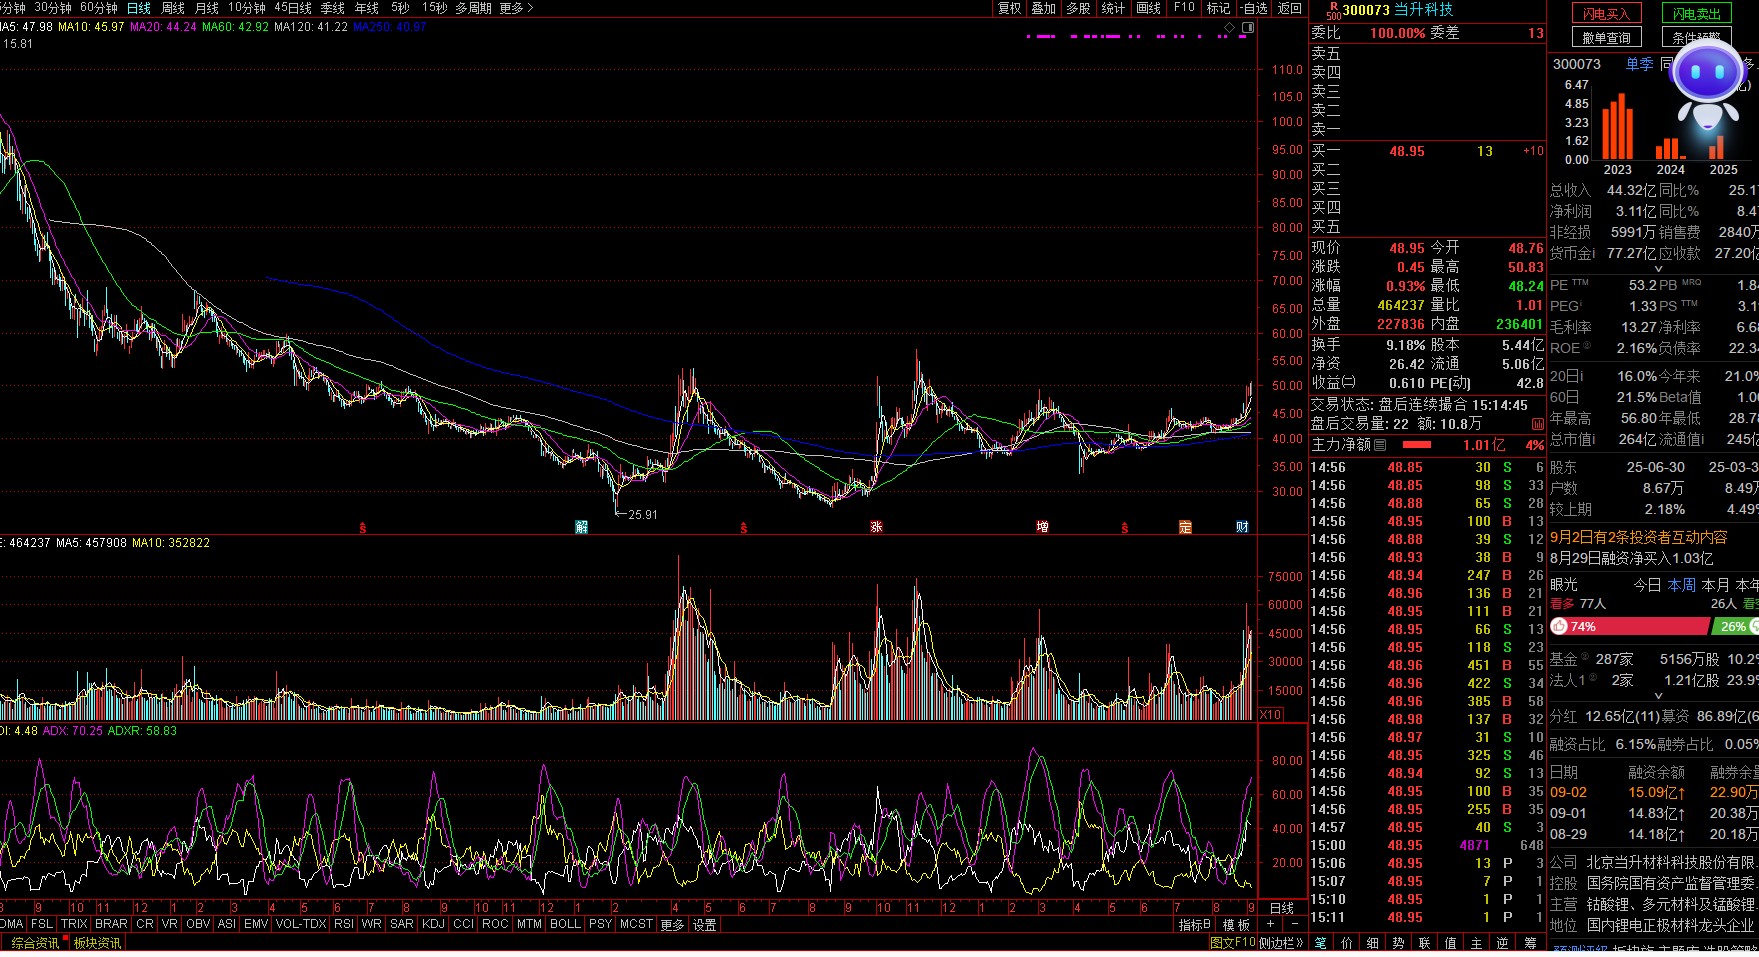The width and height of the screenshot is (1759, 957).
Task: Click the 单季 single-quarter toggle
Action: 1639,64
